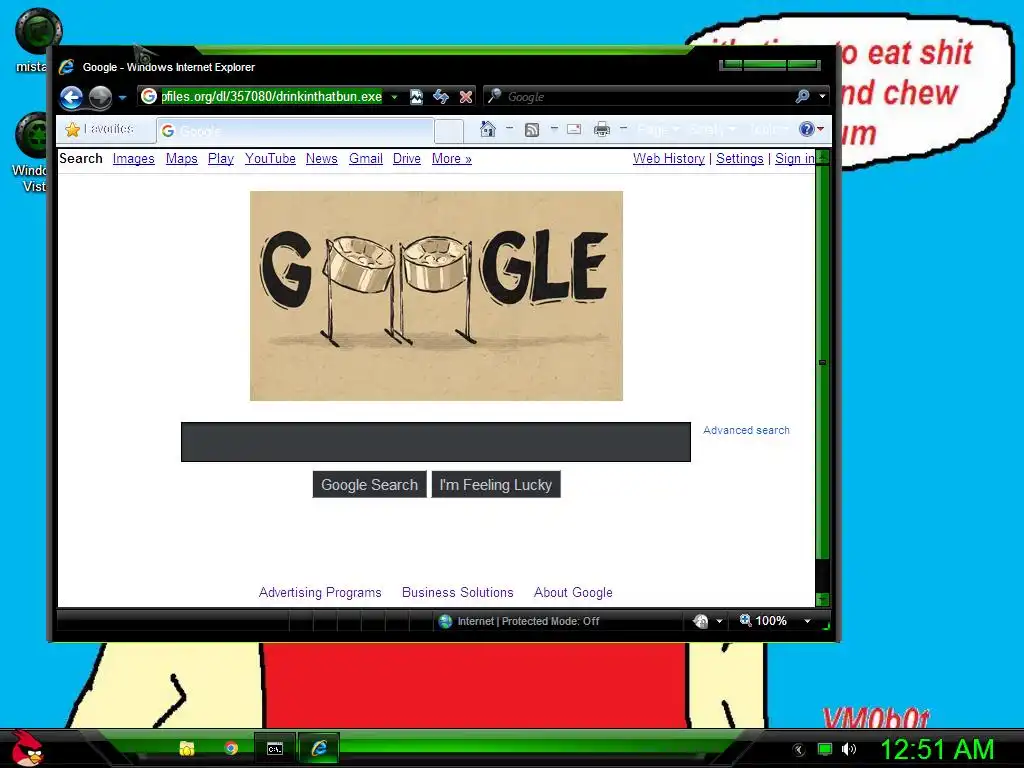Click the Sign in link
Viewport: 1024px width, 768px height.
coord(795,159)
